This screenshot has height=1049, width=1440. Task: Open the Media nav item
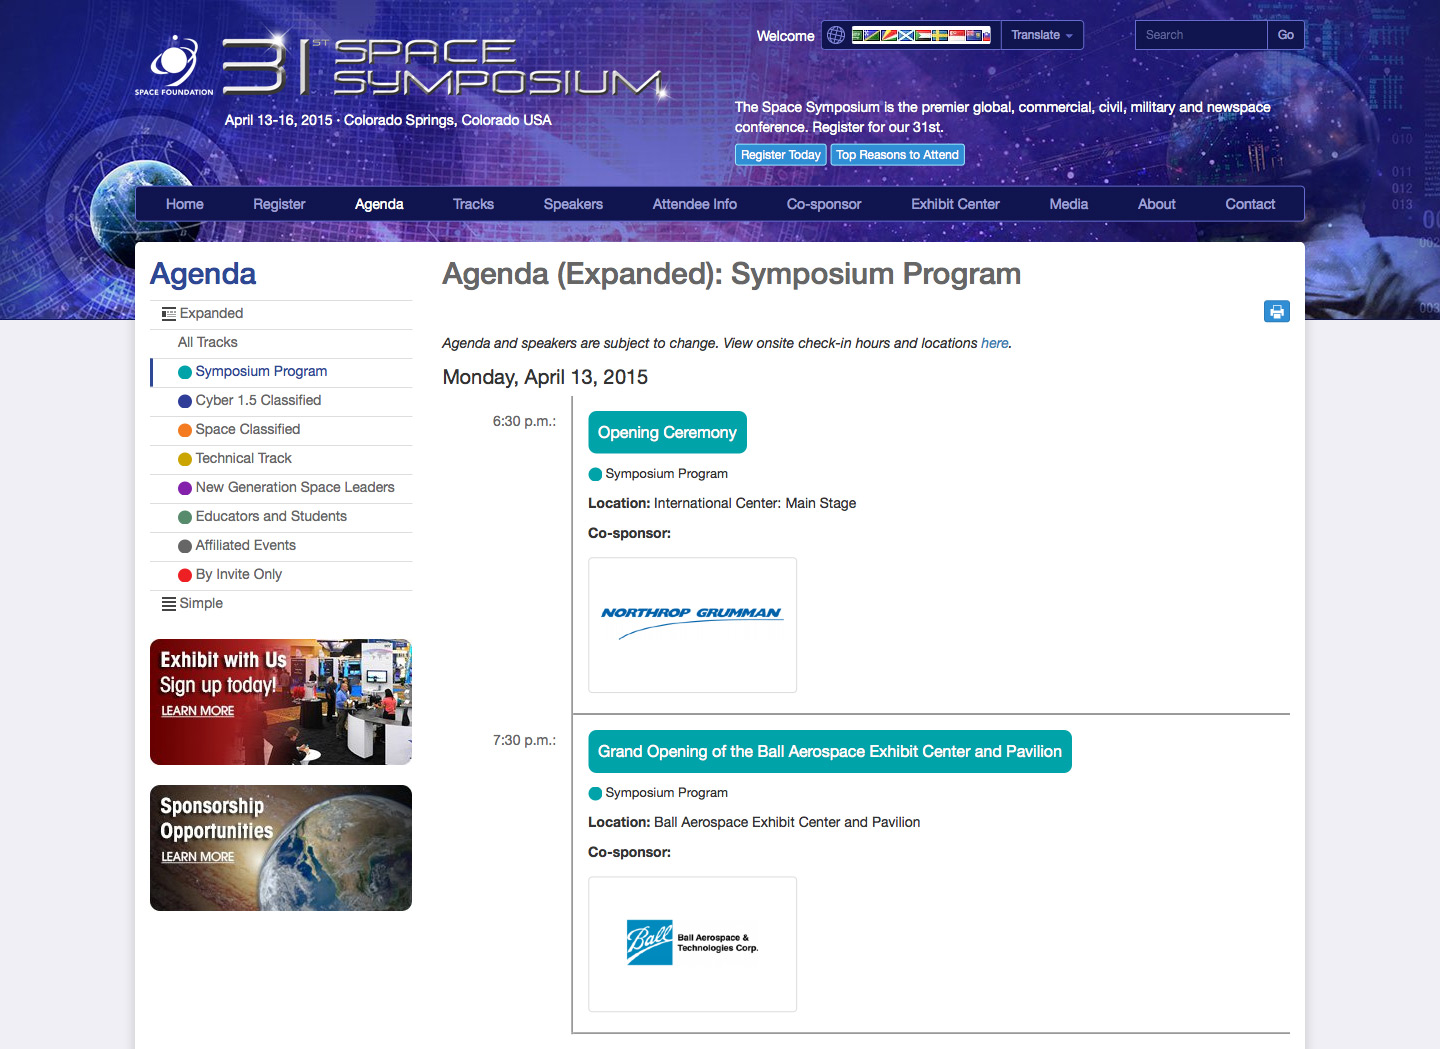coord(1069,204)
